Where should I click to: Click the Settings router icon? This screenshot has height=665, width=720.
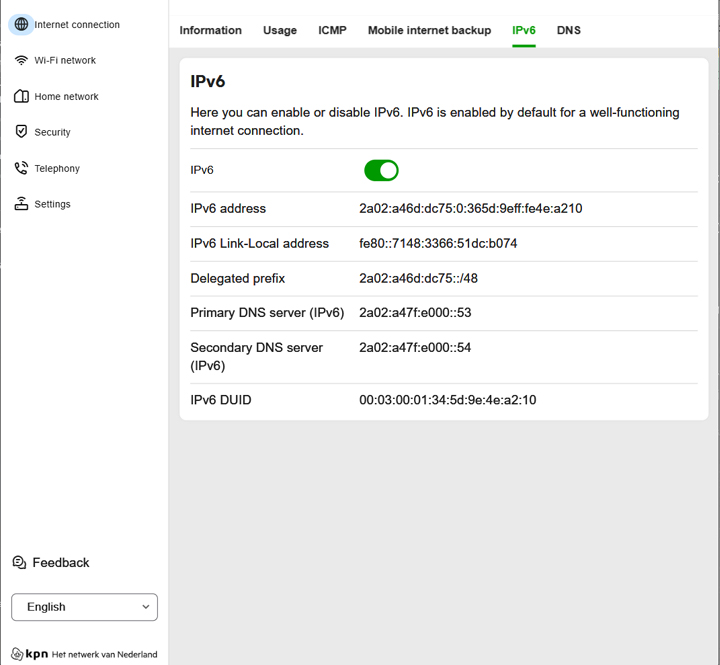pyautogui.click(x=21, y=204)
